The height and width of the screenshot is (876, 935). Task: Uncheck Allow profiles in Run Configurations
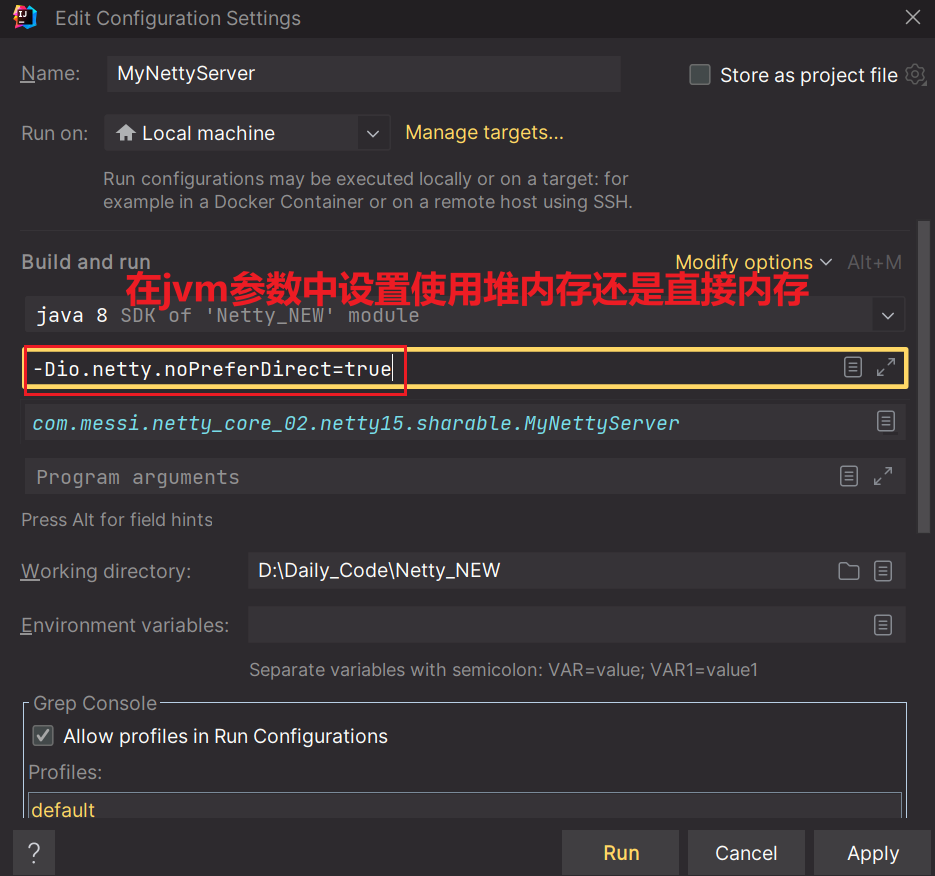click(42, 736)
